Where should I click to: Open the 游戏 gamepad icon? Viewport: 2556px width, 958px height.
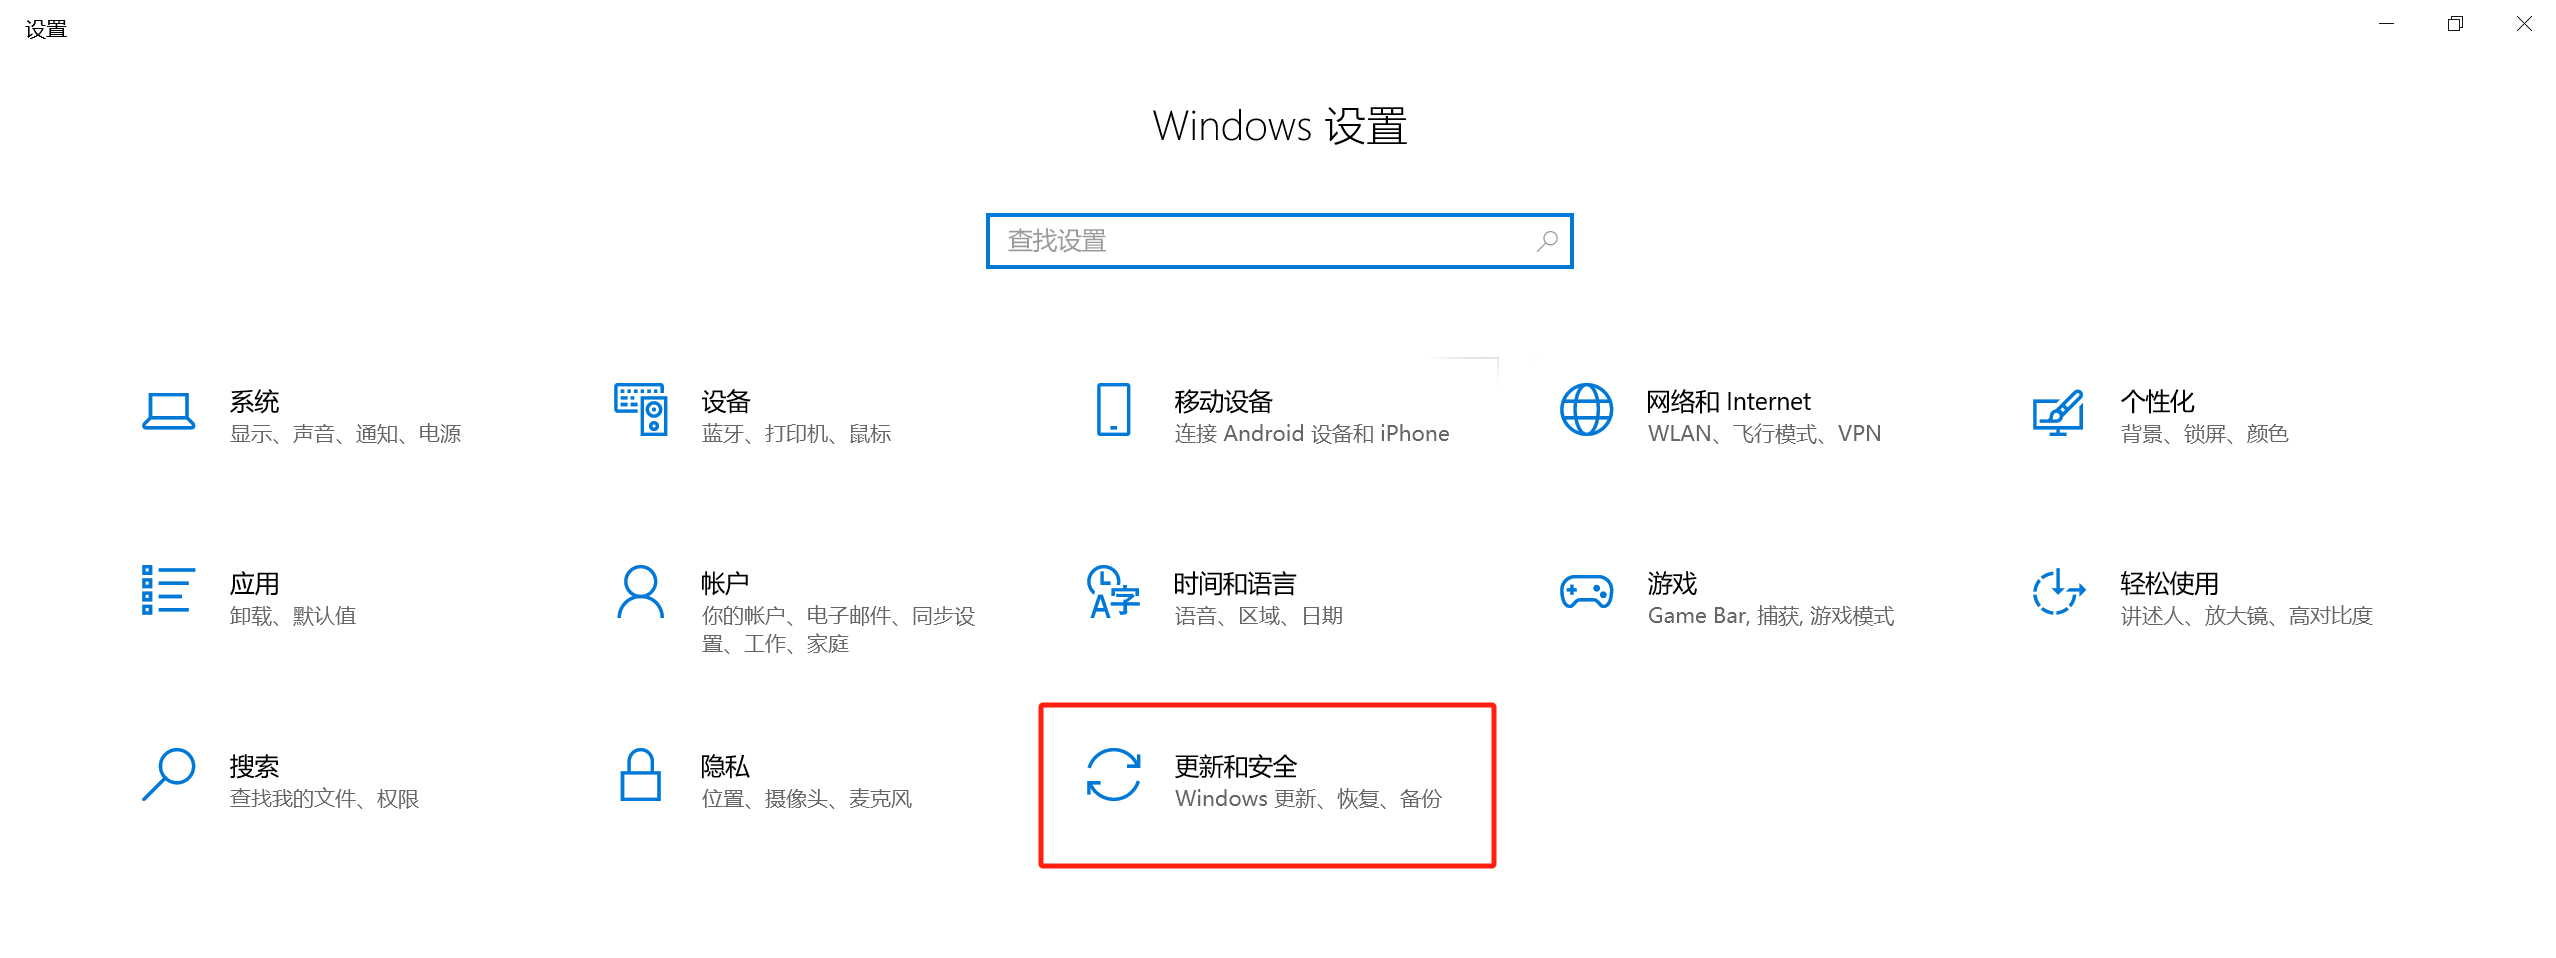[1586, 591]
